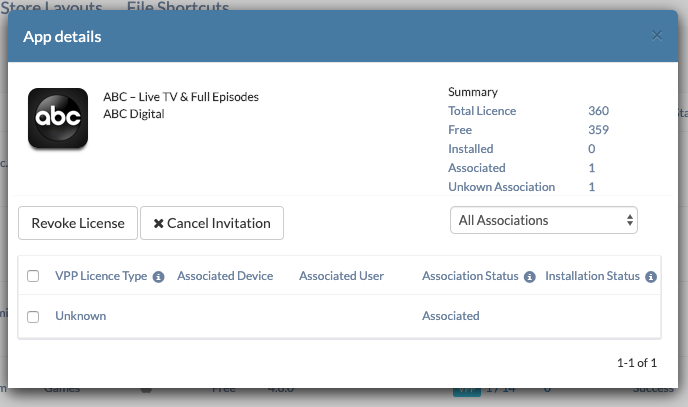Sort by Association Status column

470,276
